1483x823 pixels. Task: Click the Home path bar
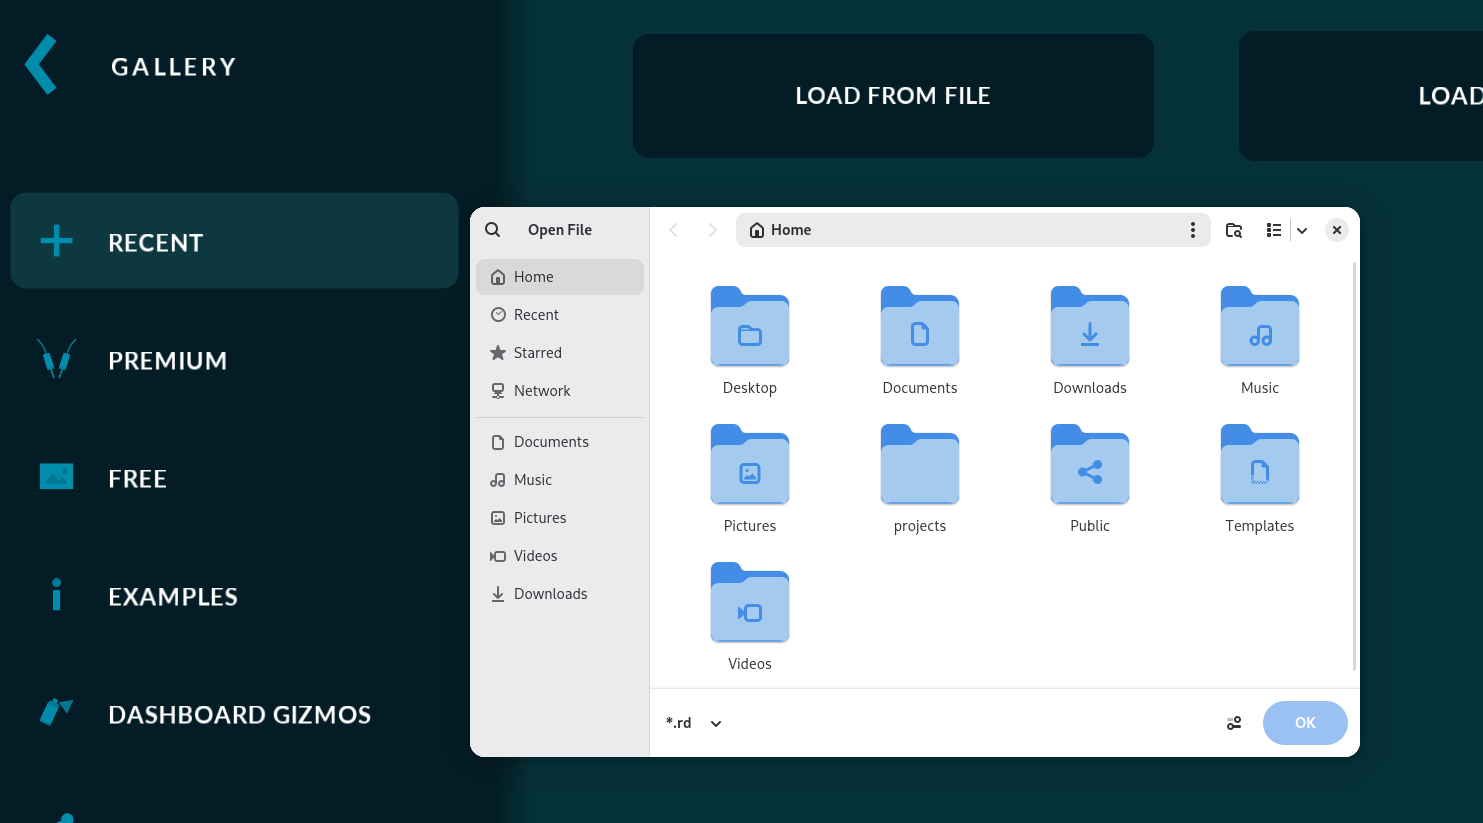coord(960,230)
